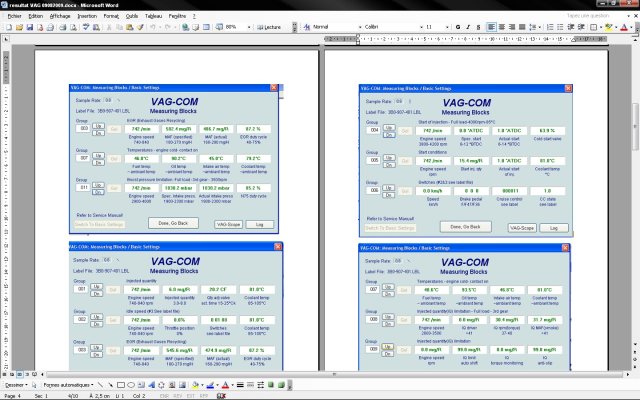Image resolution: width=640 pixels, height=400 pixels.
Task: Open the Tables and Borders toolbar icon
Action: pos(196,27)
